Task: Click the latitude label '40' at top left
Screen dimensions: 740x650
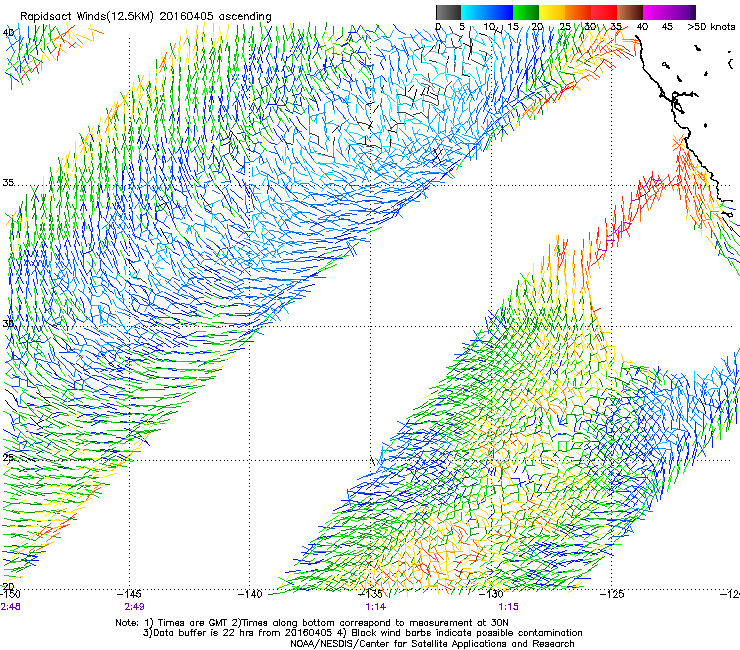Action: [x=8, y=32]
